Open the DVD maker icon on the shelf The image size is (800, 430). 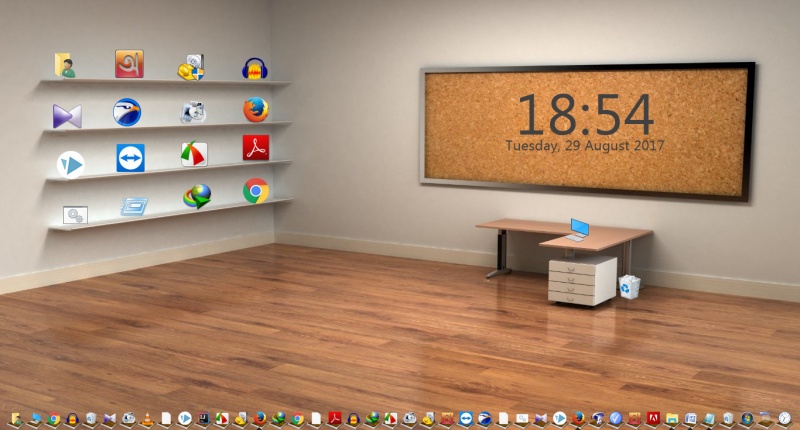[193, 112]
